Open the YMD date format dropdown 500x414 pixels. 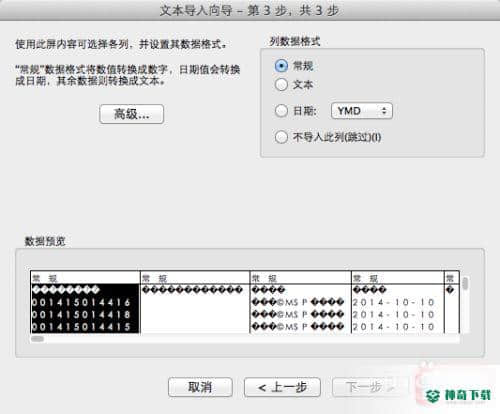click(x=362, y=111)
